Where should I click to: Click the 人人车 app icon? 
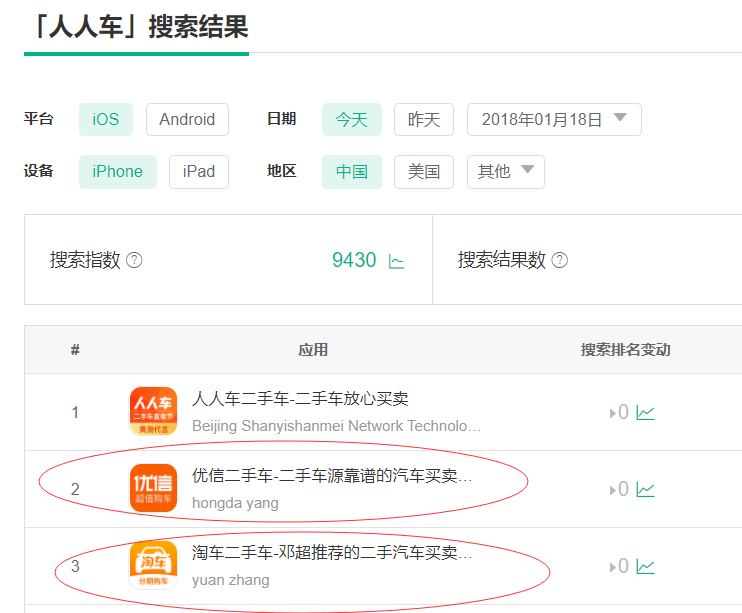153,411
